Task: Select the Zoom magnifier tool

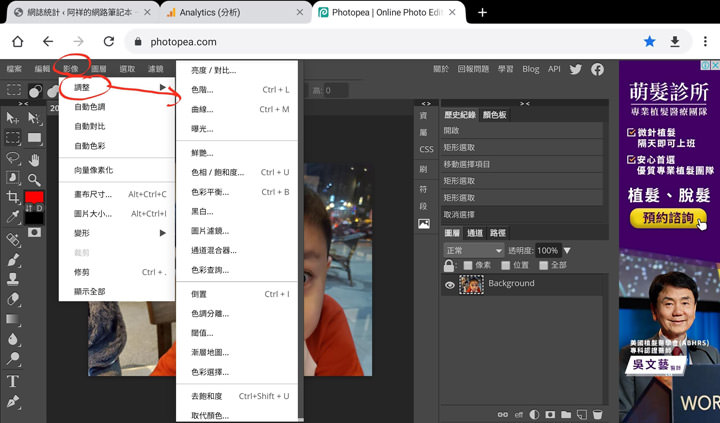Action: (34, 180)
